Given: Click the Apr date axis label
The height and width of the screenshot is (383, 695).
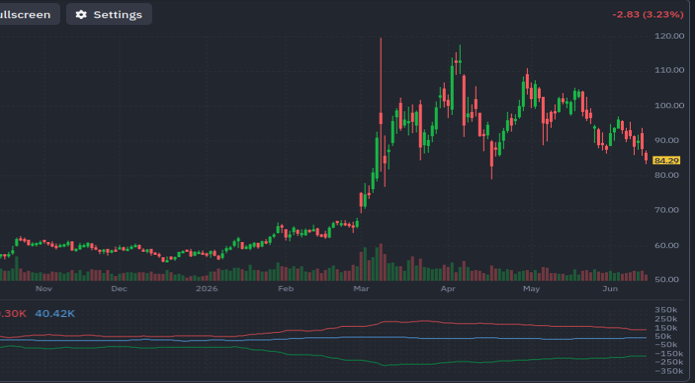Looking at the screenshot, I should pos(448,289).
